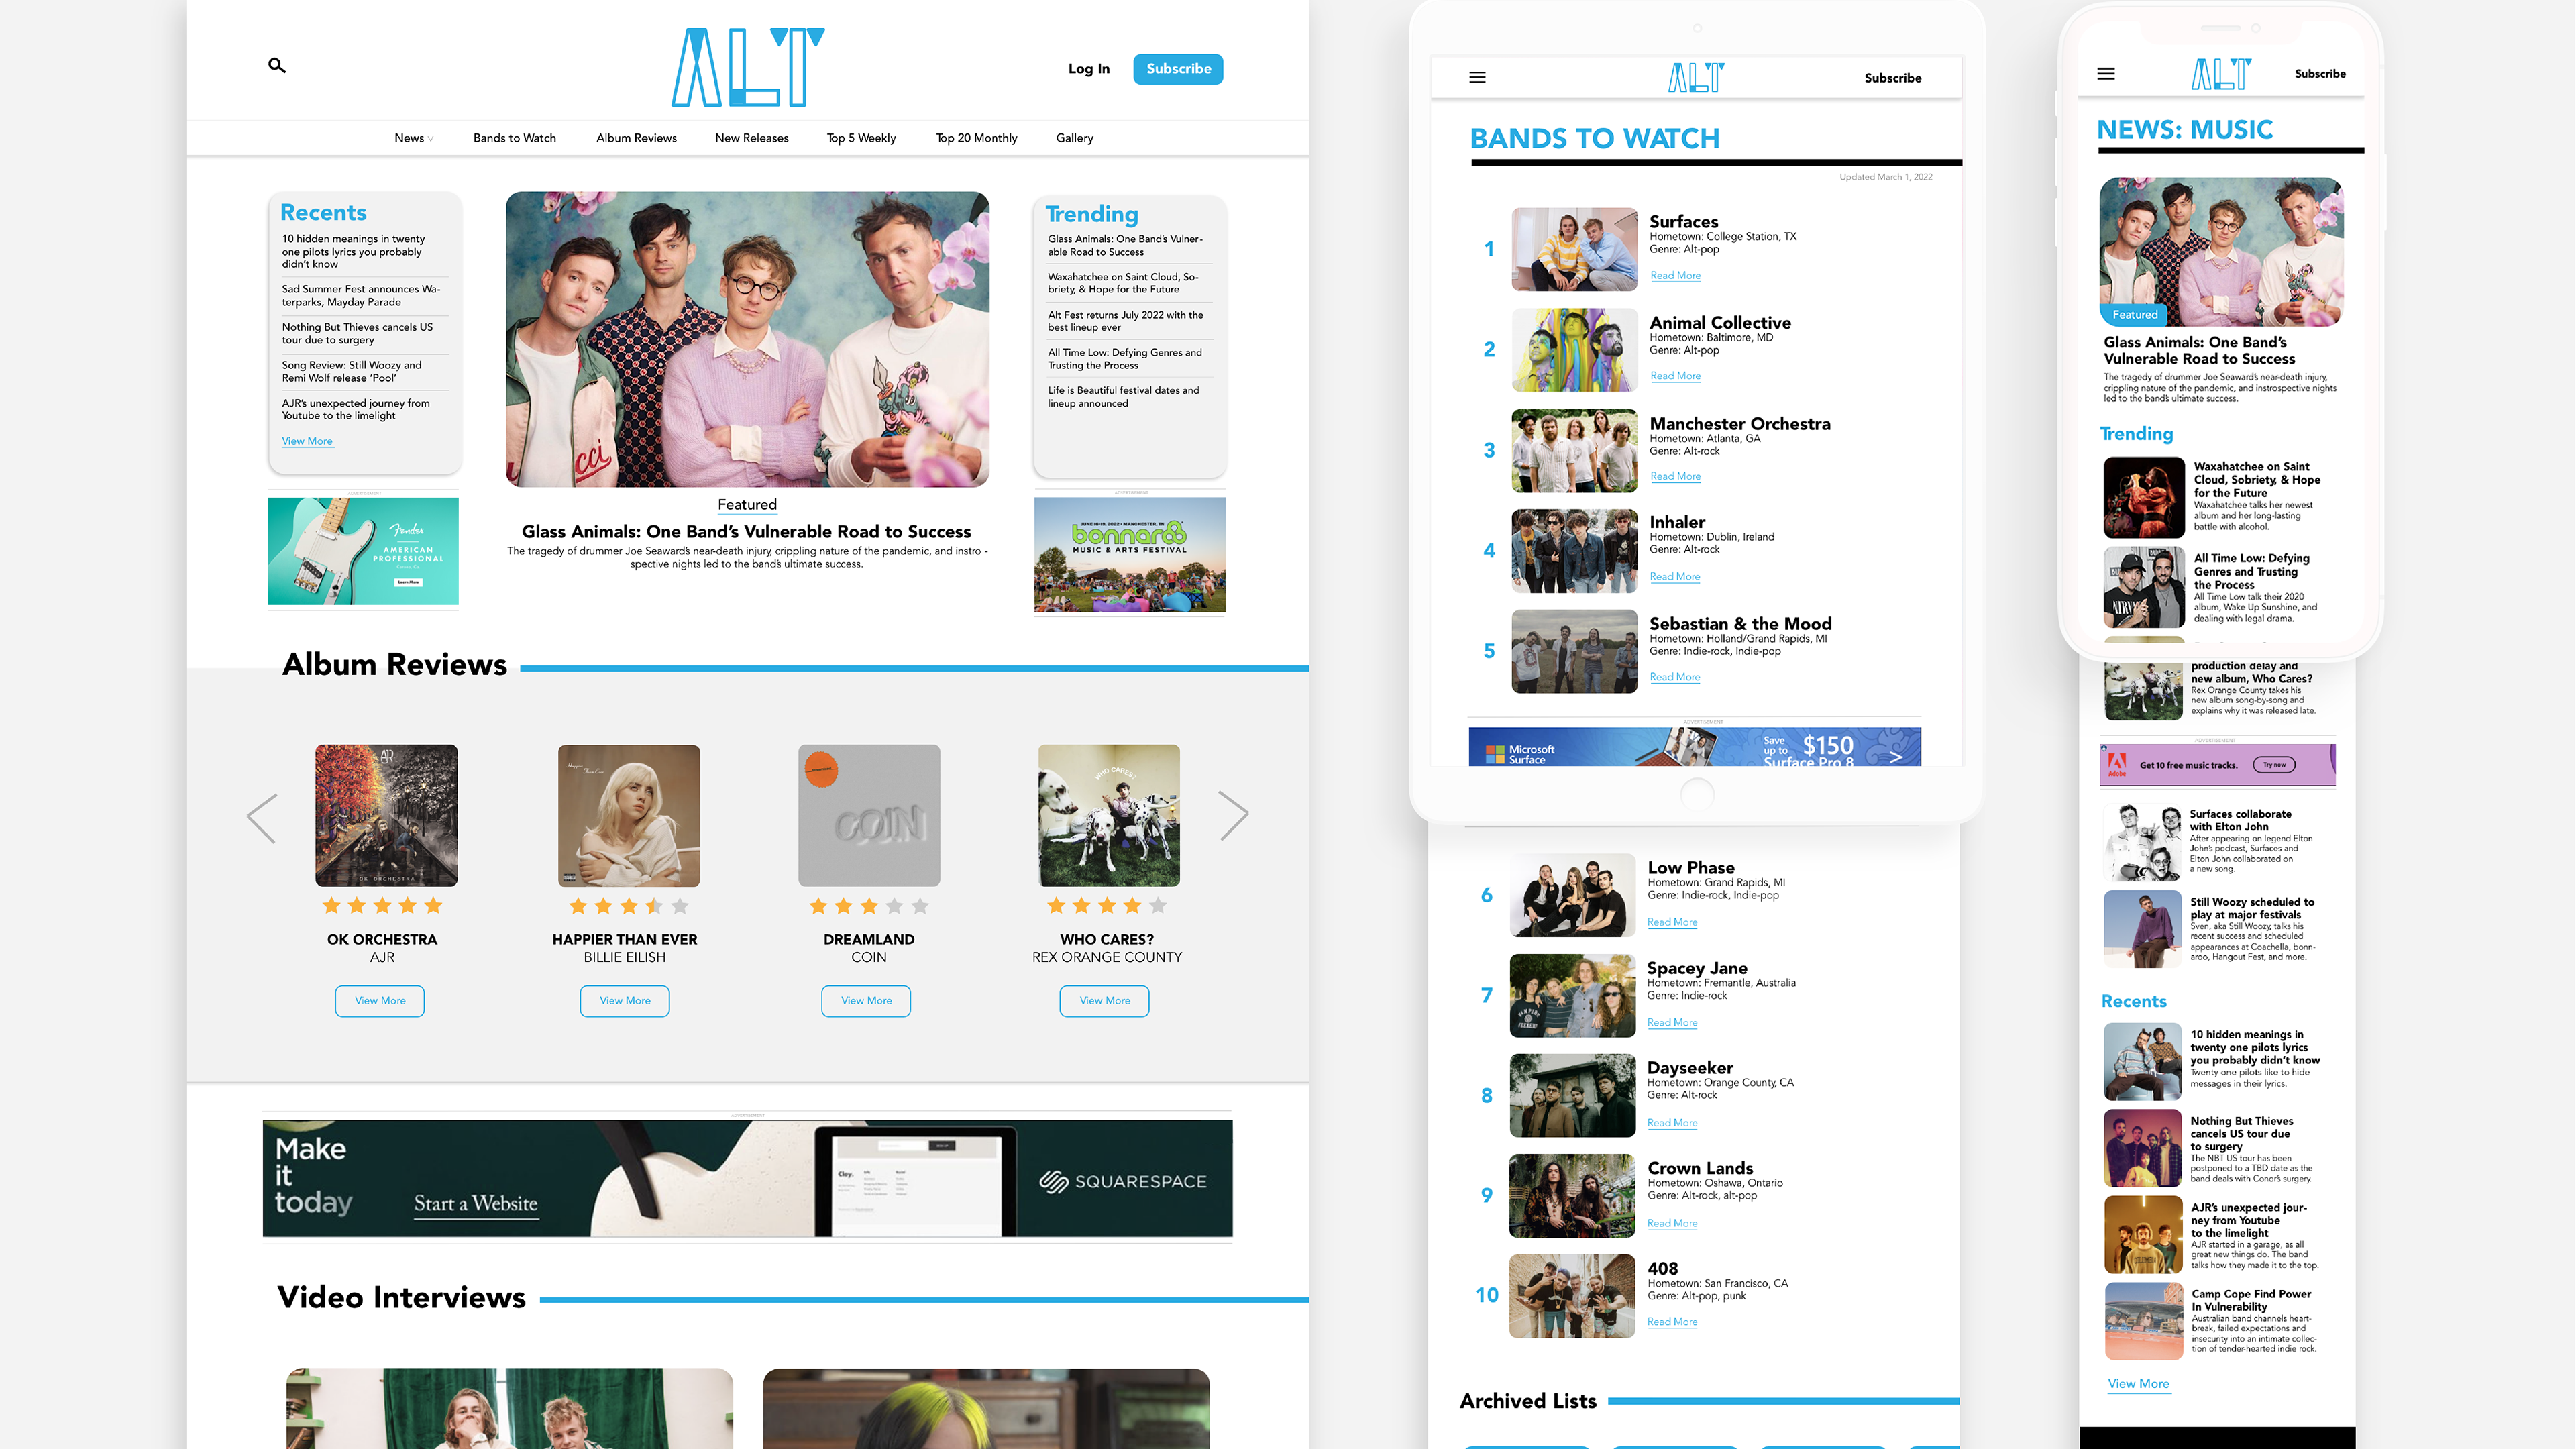This screenshot has height=1449, width=2576.
Task: Click View More at bottom of phone Recents
Action: (x=2138, y=1384)
